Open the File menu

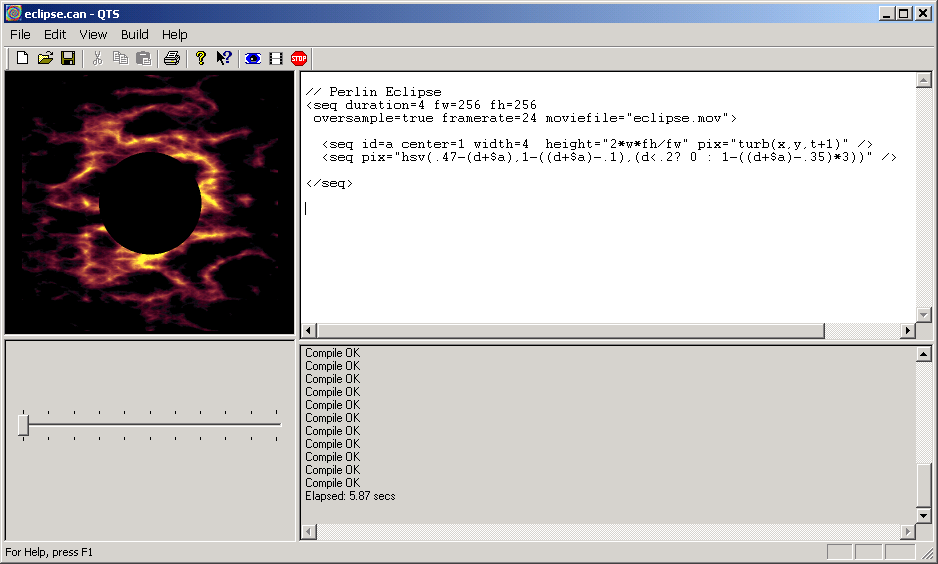pyautogui.click(x=20, y=35)
